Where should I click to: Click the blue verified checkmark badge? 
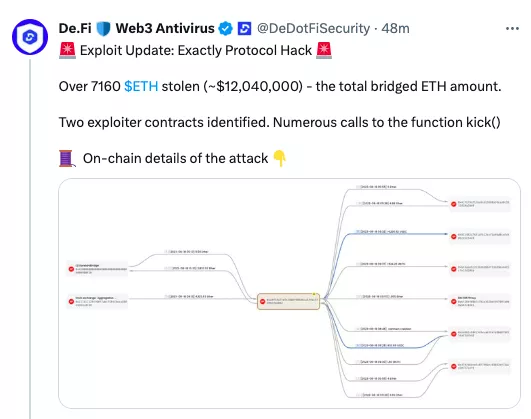click(x=225, y=28)
